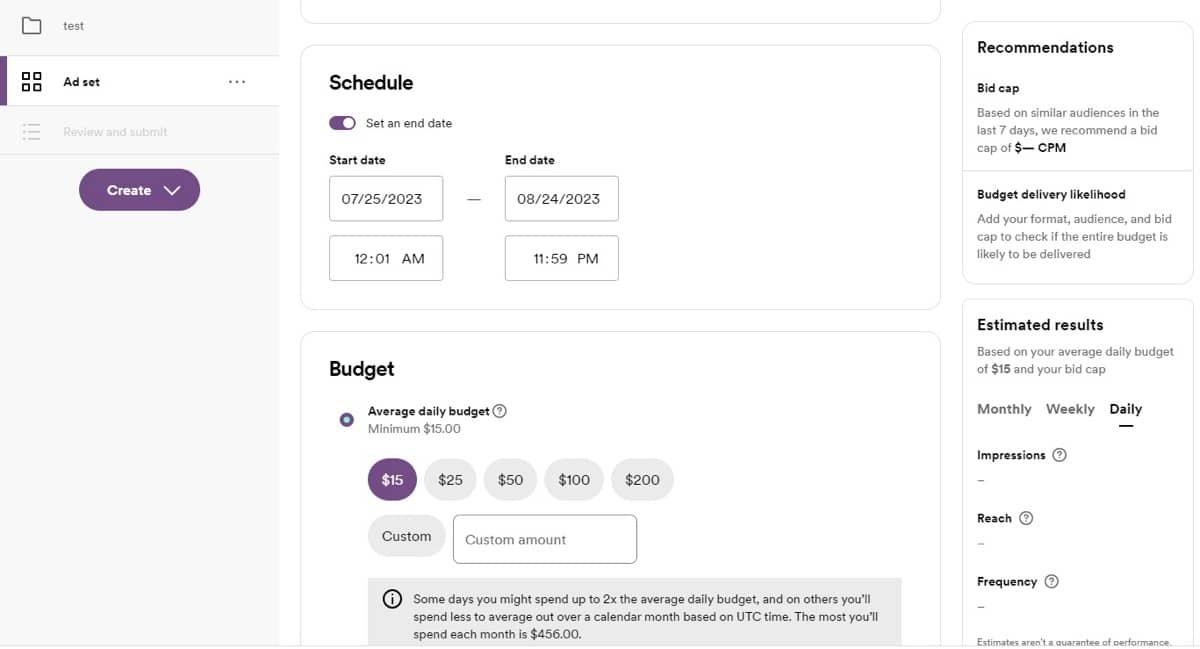This screenshot has width=1200, height=649.
Task: Click the 11:59 PM end time field
Action: tap(561, 258)
